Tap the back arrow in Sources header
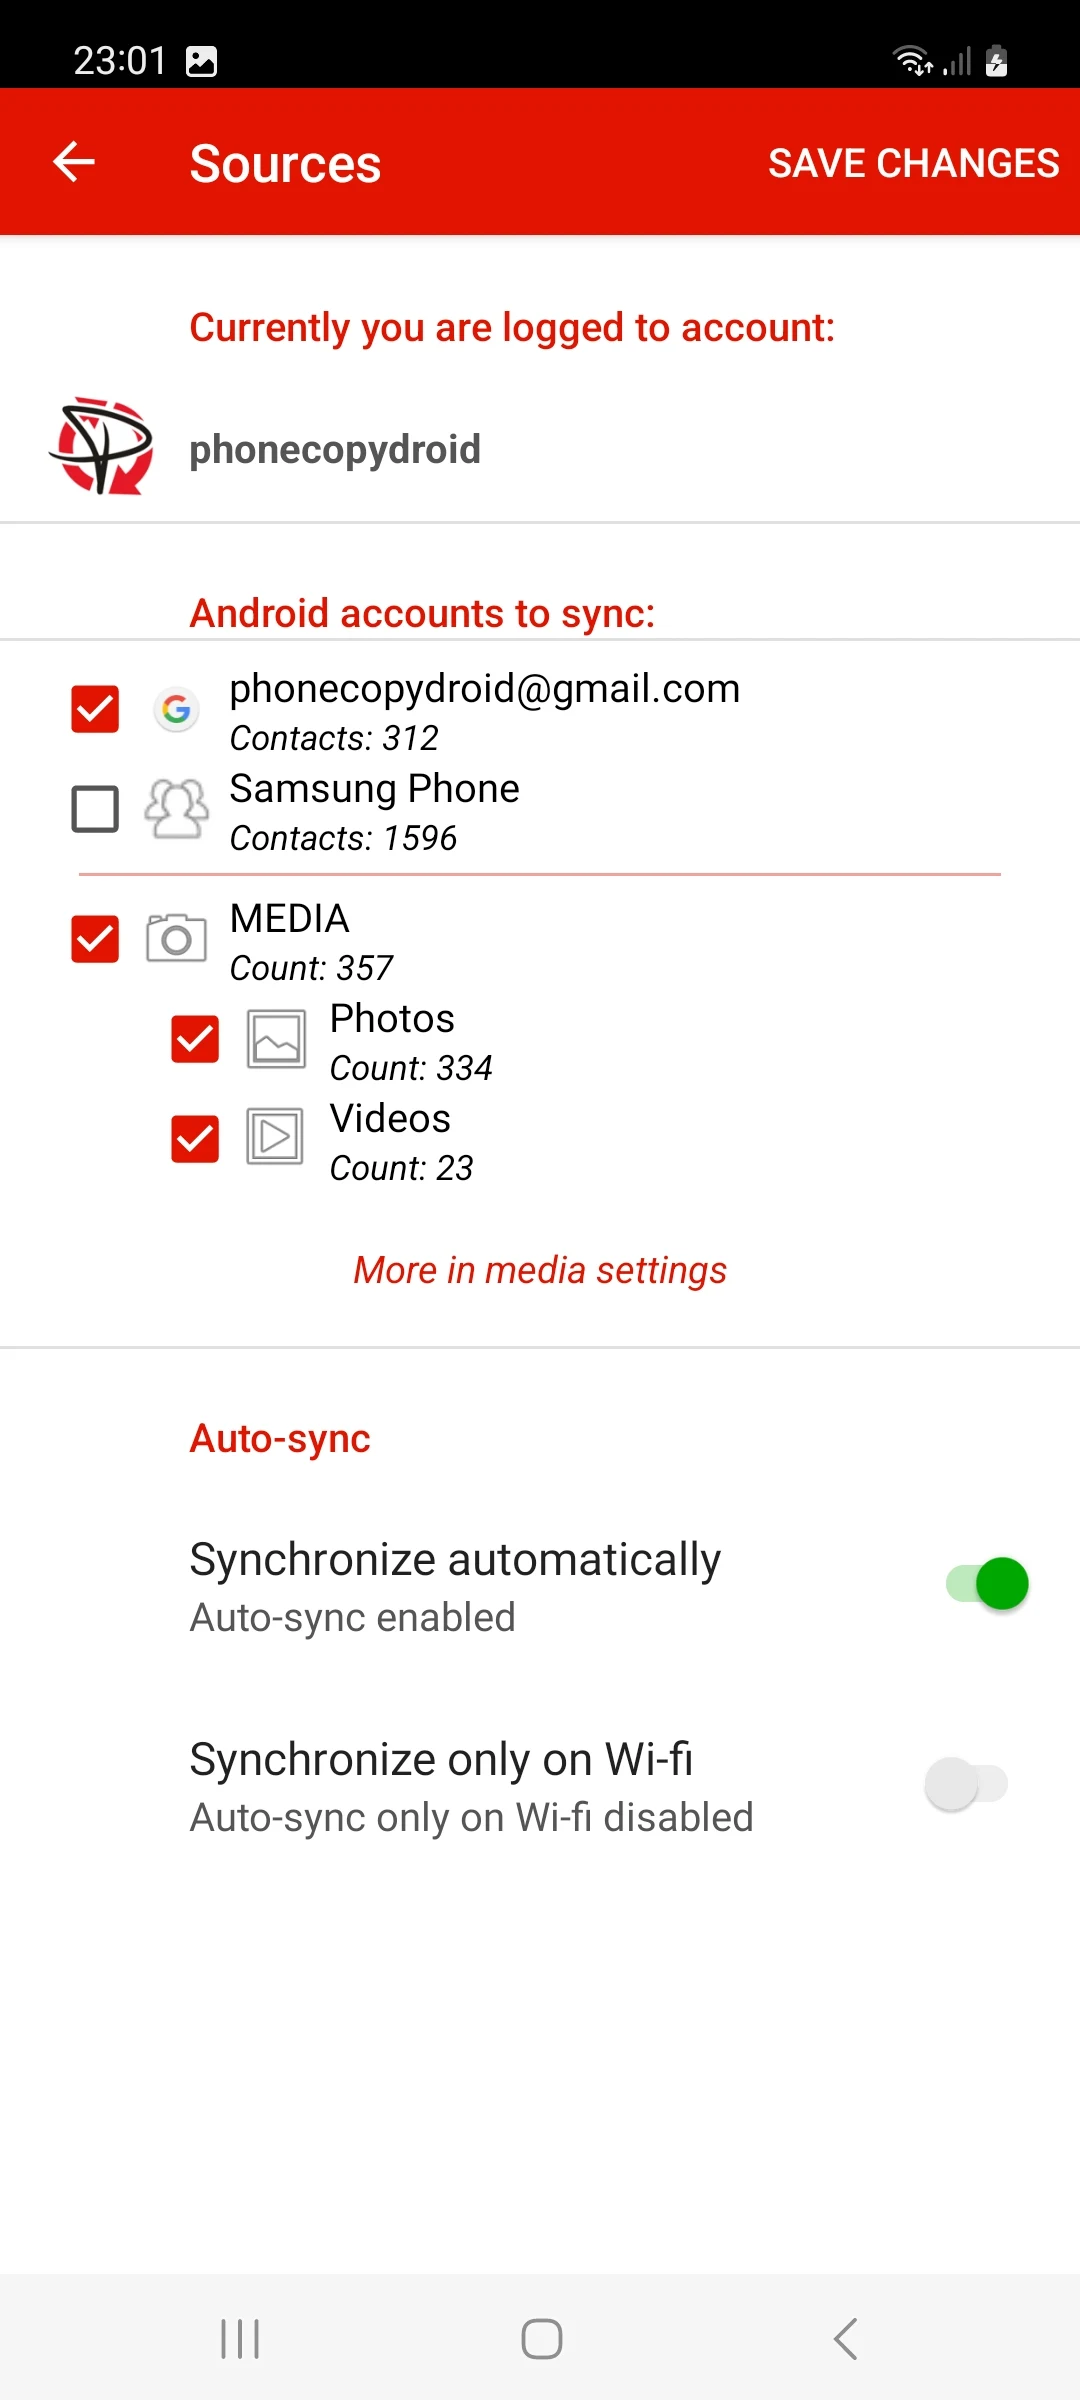The height and width of the screenshot is (2400, 1080). click(74, 162)
